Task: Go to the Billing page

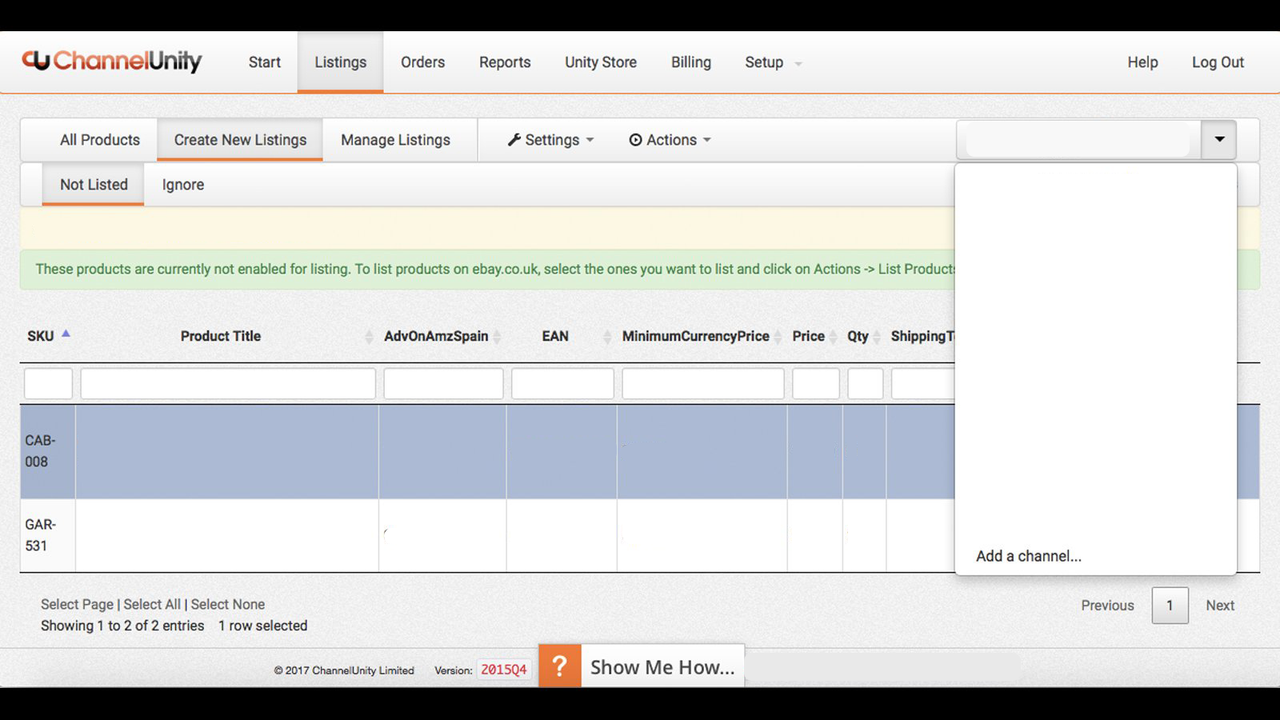Action: [x=691, y=62]
